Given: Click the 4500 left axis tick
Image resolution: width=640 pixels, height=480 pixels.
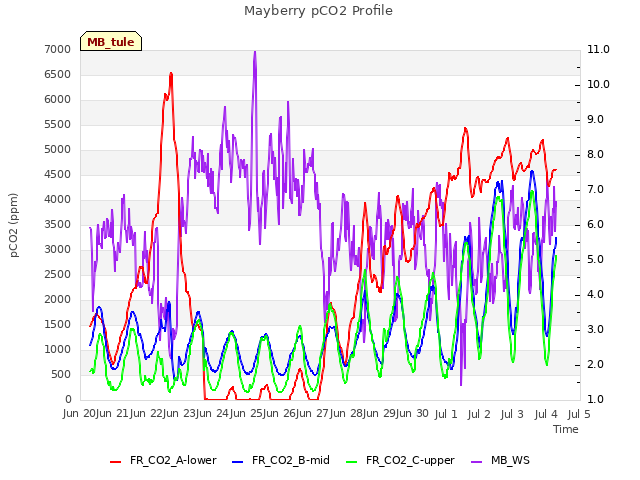Looking at the screenshot, I should coord(58,175).
